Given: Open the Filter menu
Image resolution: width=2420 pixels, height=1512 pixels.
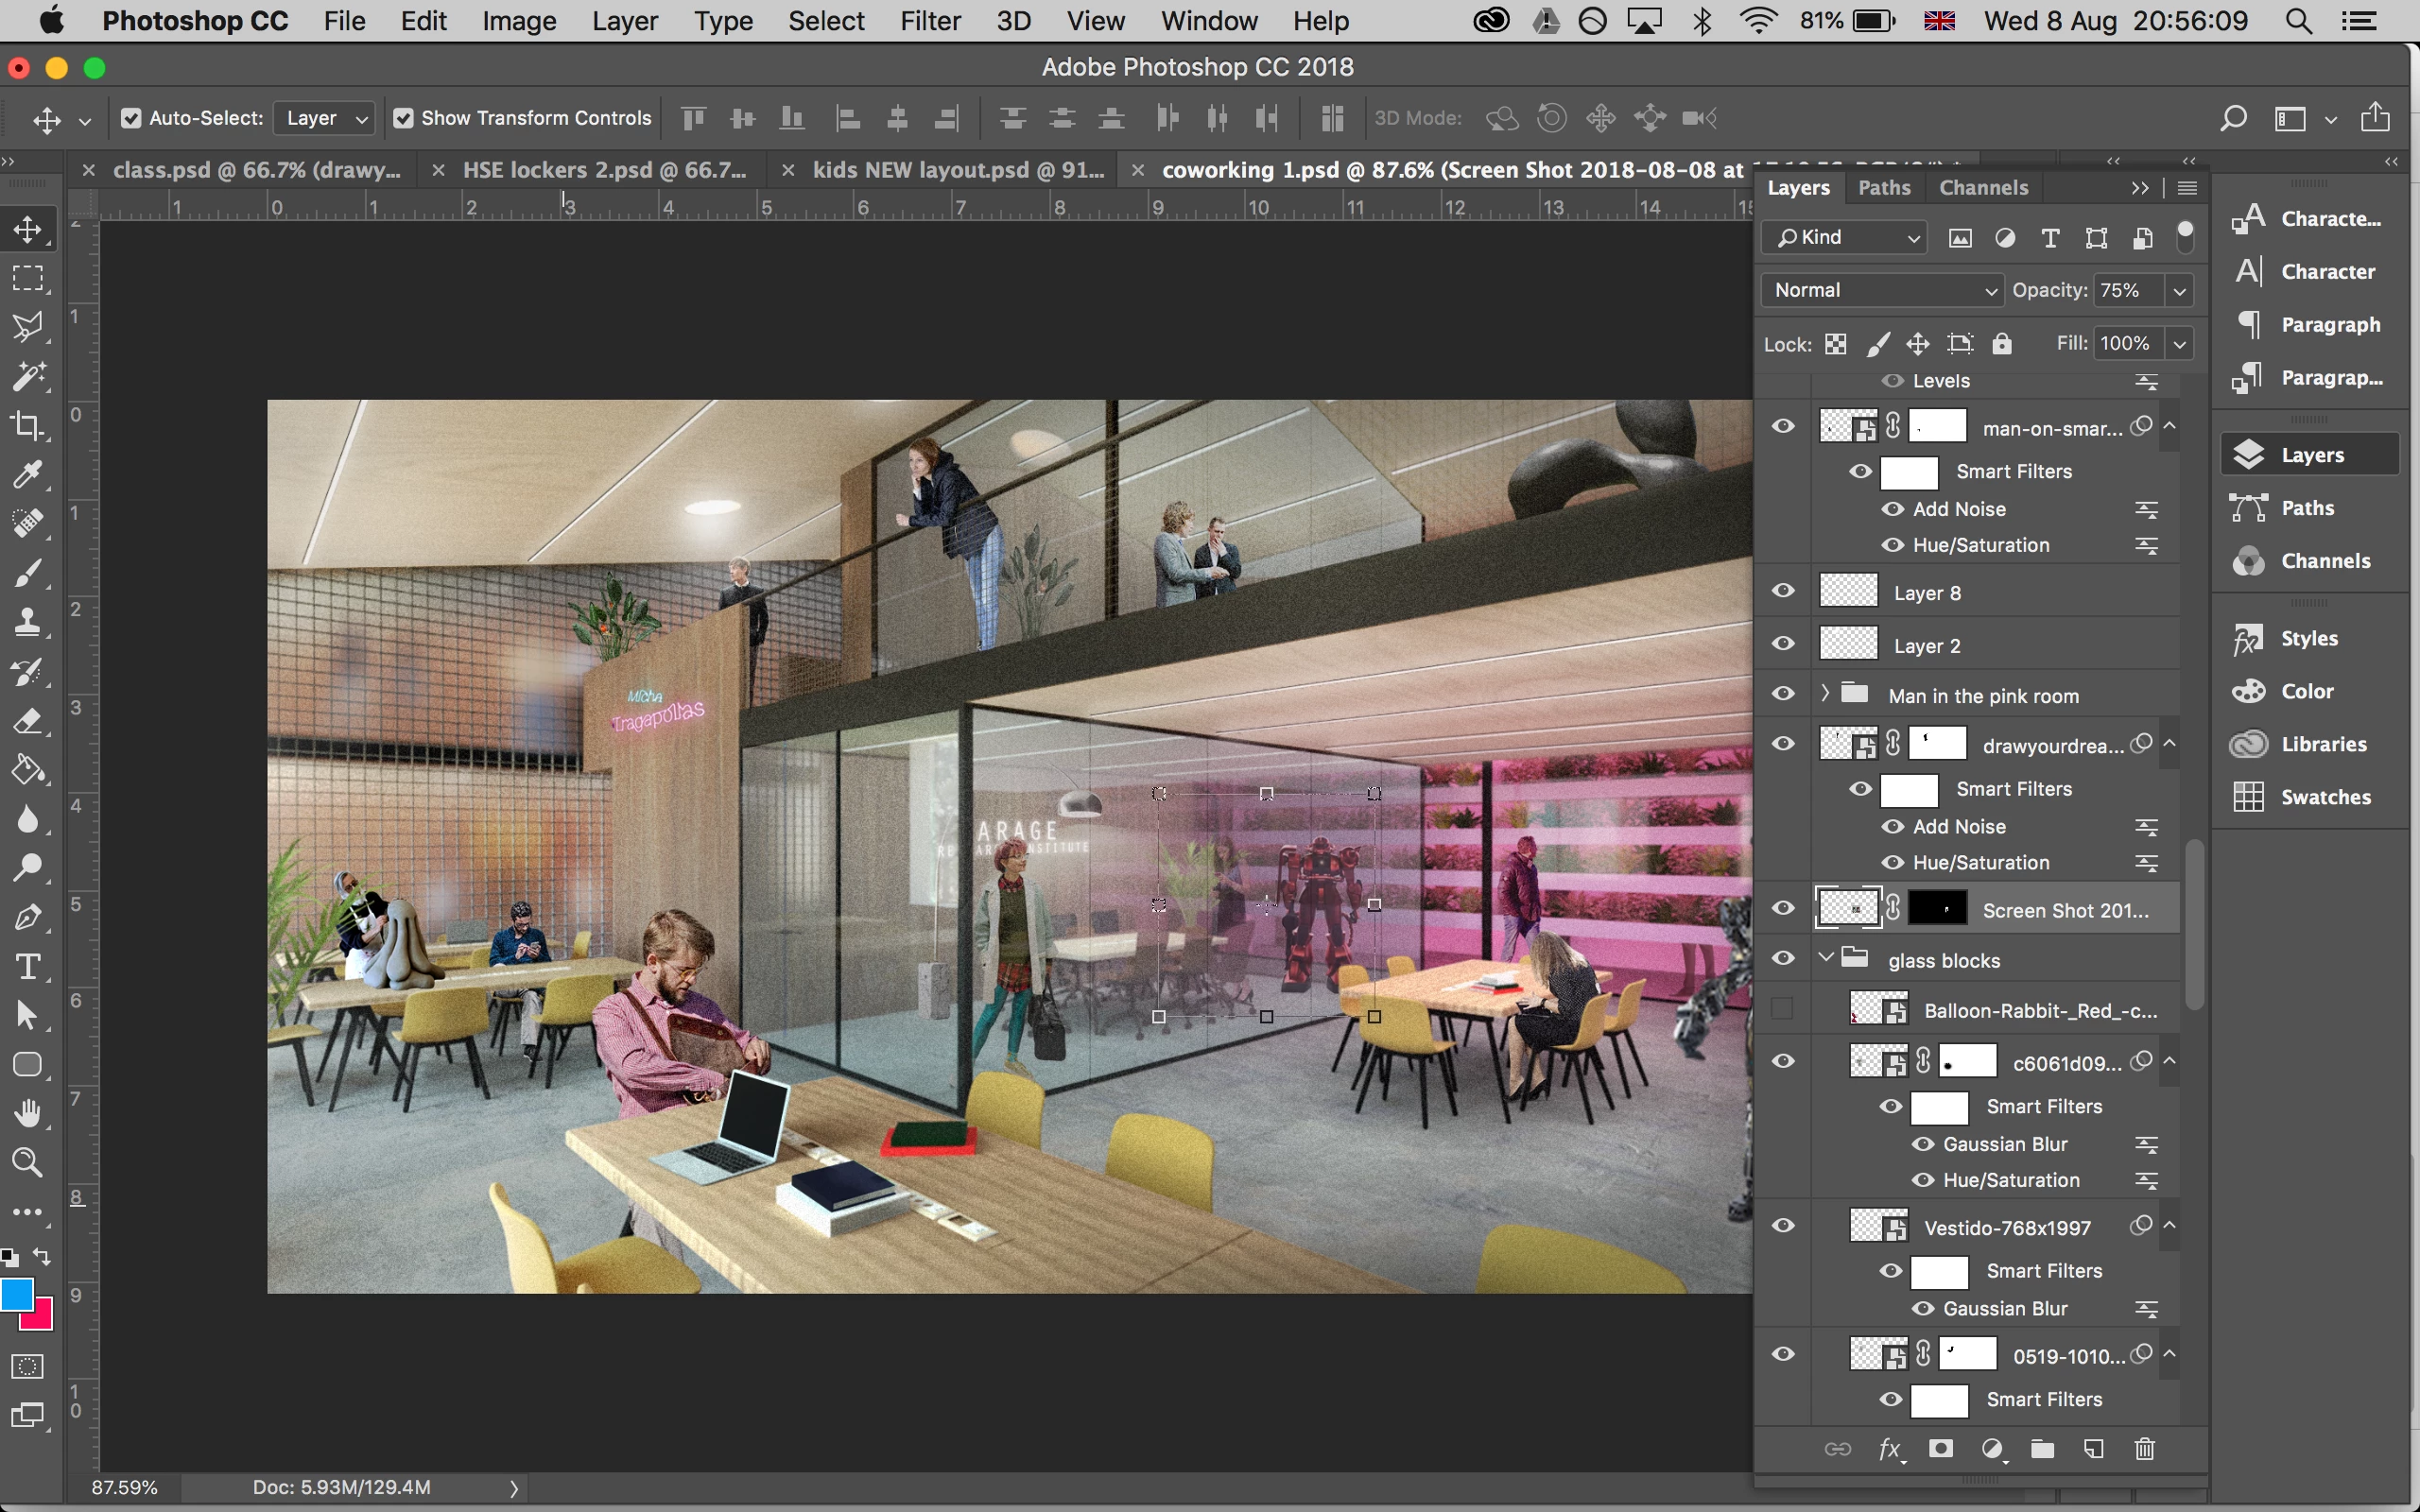Looking at the screenshot, I should tap(929, 21).
